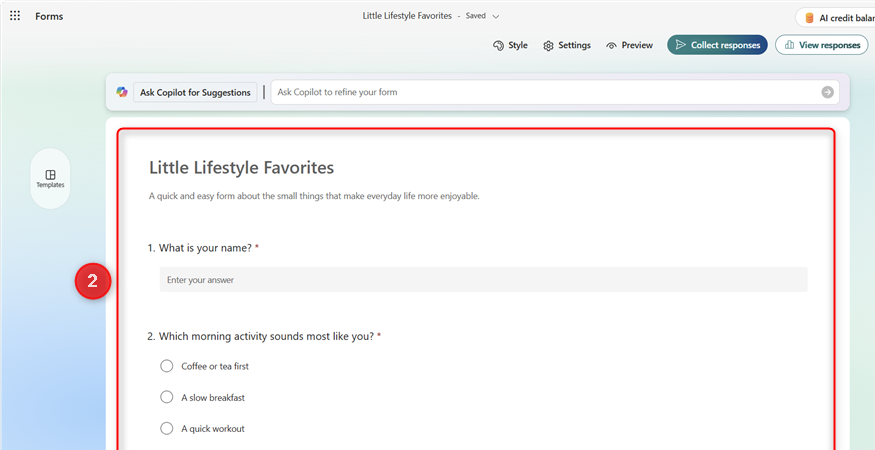Image resolution: width=875 pixels, height=450 pixels.
Task: Expand the Little Lifestyle Favorites title dropdown
Action: pyautogui.click(x=496, y=16)
